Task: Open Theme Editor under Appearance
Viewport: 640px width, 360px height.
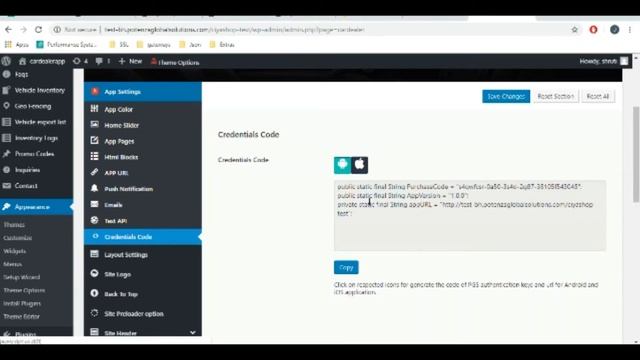Action: [x=22, y=316]
